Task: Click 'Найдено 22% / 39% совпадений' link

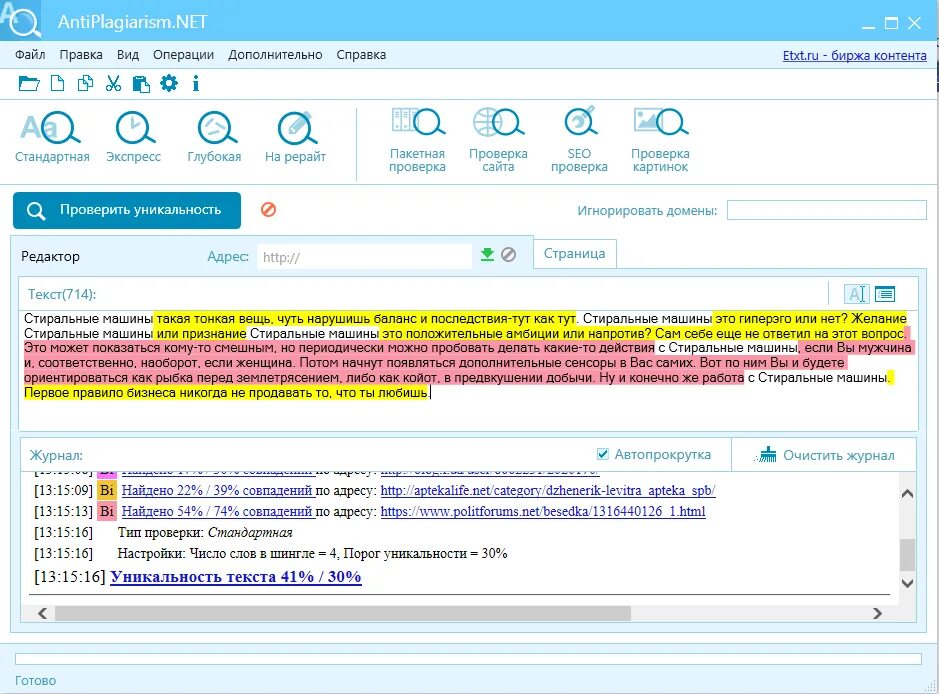Action: coord(217,490)
